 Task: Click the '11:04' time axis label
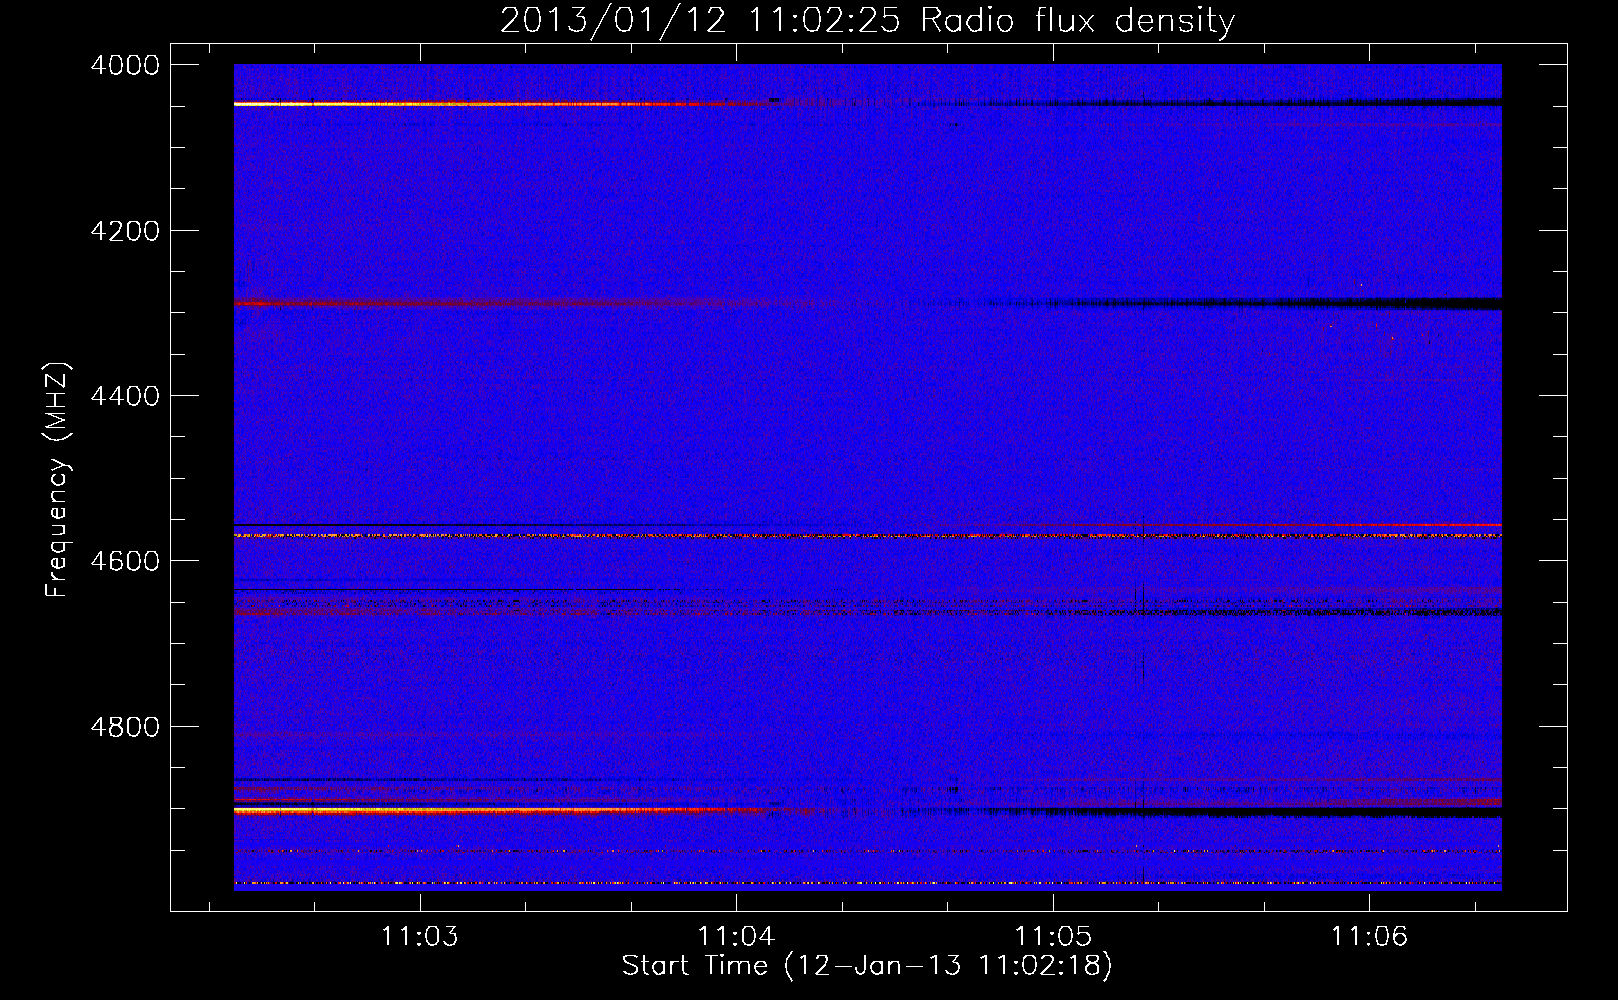(x=737, y=937)
